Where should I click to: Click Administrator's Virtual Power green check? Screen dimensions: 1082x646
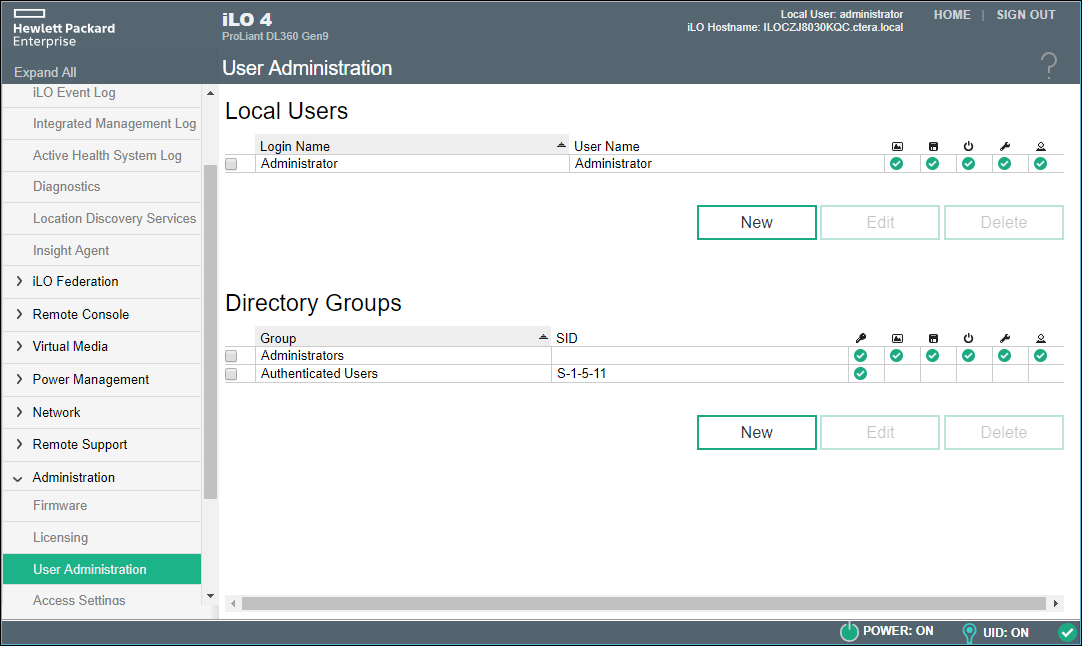pos(969,164)
